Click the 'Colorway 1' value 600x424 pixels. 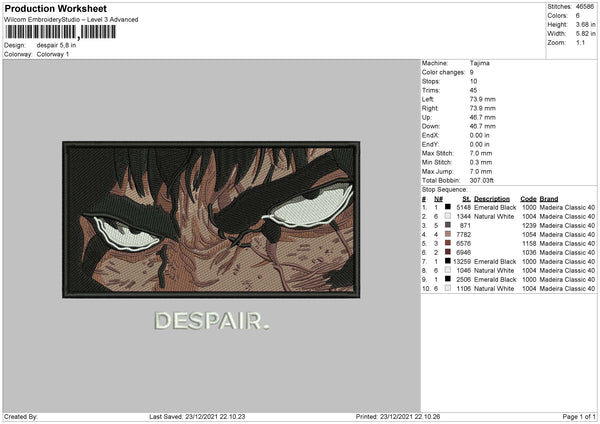(x=53, y=54)
